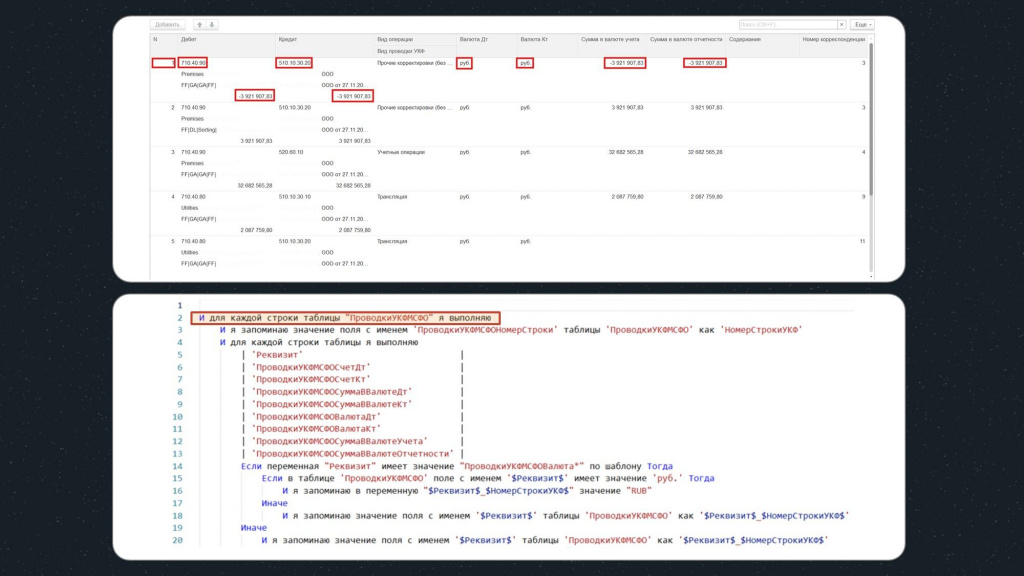Select credit account 510.10.30.10 in row 4
The height and width of the screenshot is (576, 1024).
[295, 197]
